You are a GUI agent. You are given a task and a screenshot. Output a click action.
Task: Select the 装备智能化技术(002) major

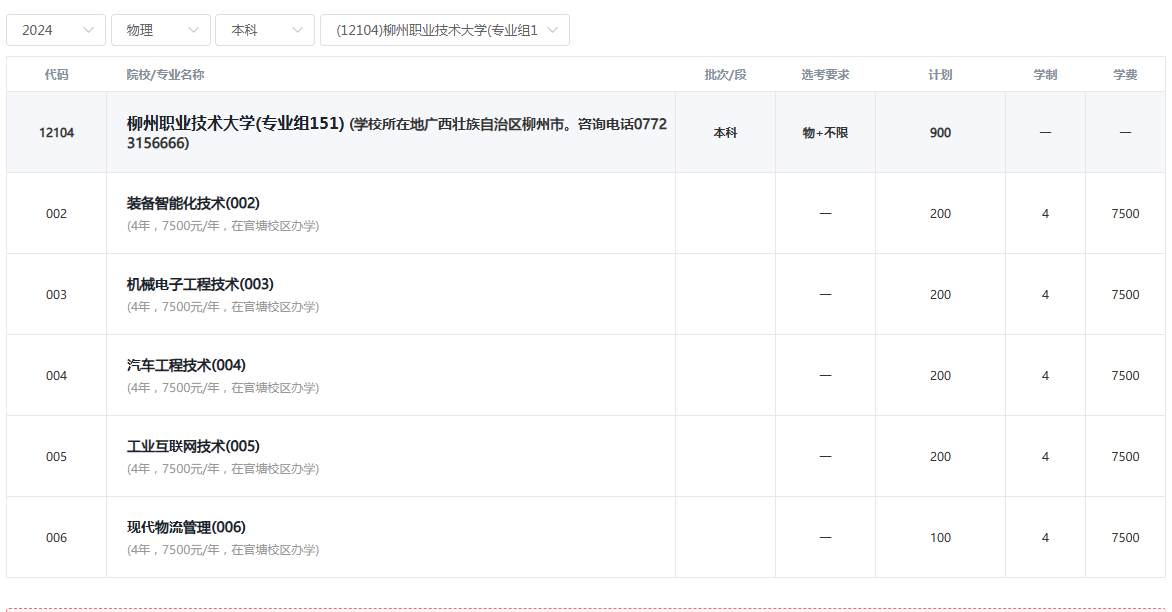coord(193,203)
